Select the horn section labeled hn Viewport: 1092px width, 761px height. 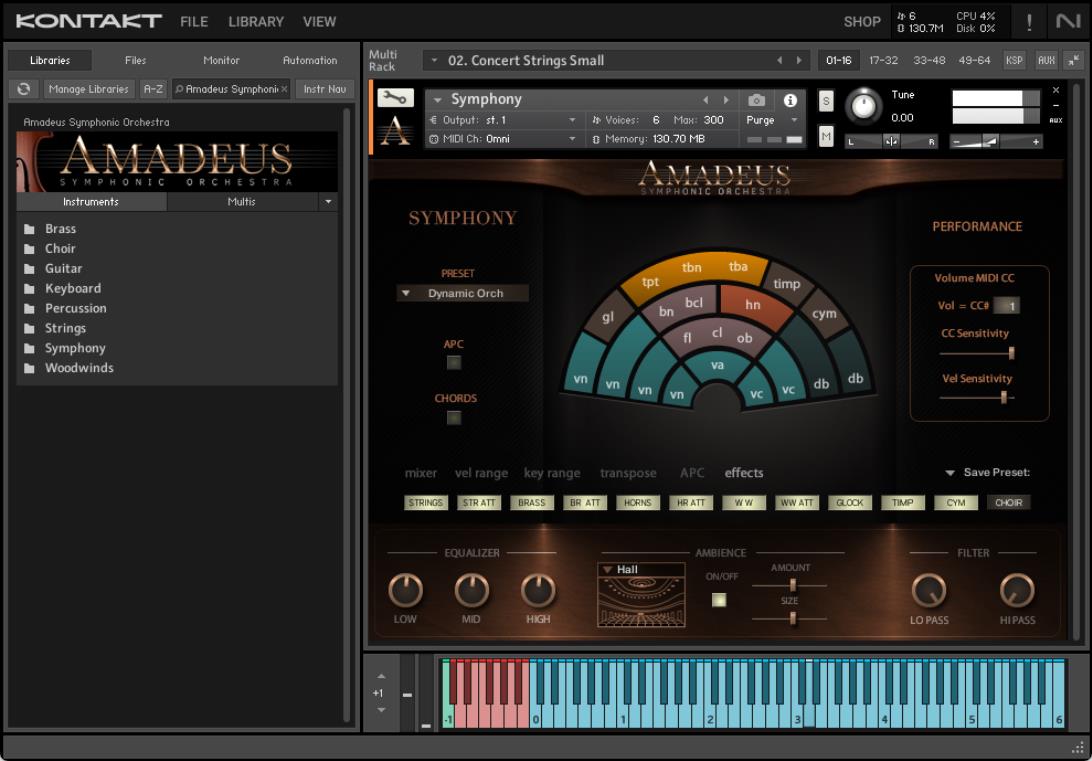[753, 305]
